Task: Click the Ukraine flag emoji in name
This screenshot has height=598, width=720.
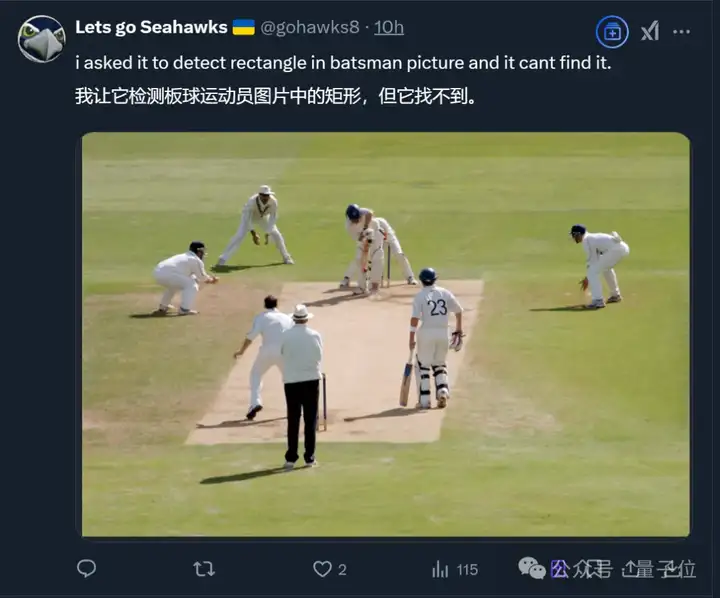Action: click(243, 27)
